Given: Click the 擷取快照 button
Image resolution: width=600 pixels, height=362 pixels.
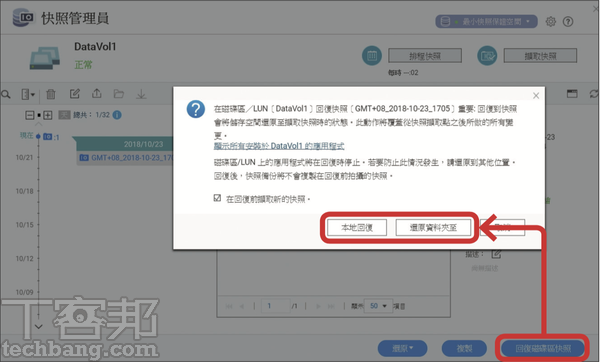Looking at the screenshot, I should pos(540,56).
